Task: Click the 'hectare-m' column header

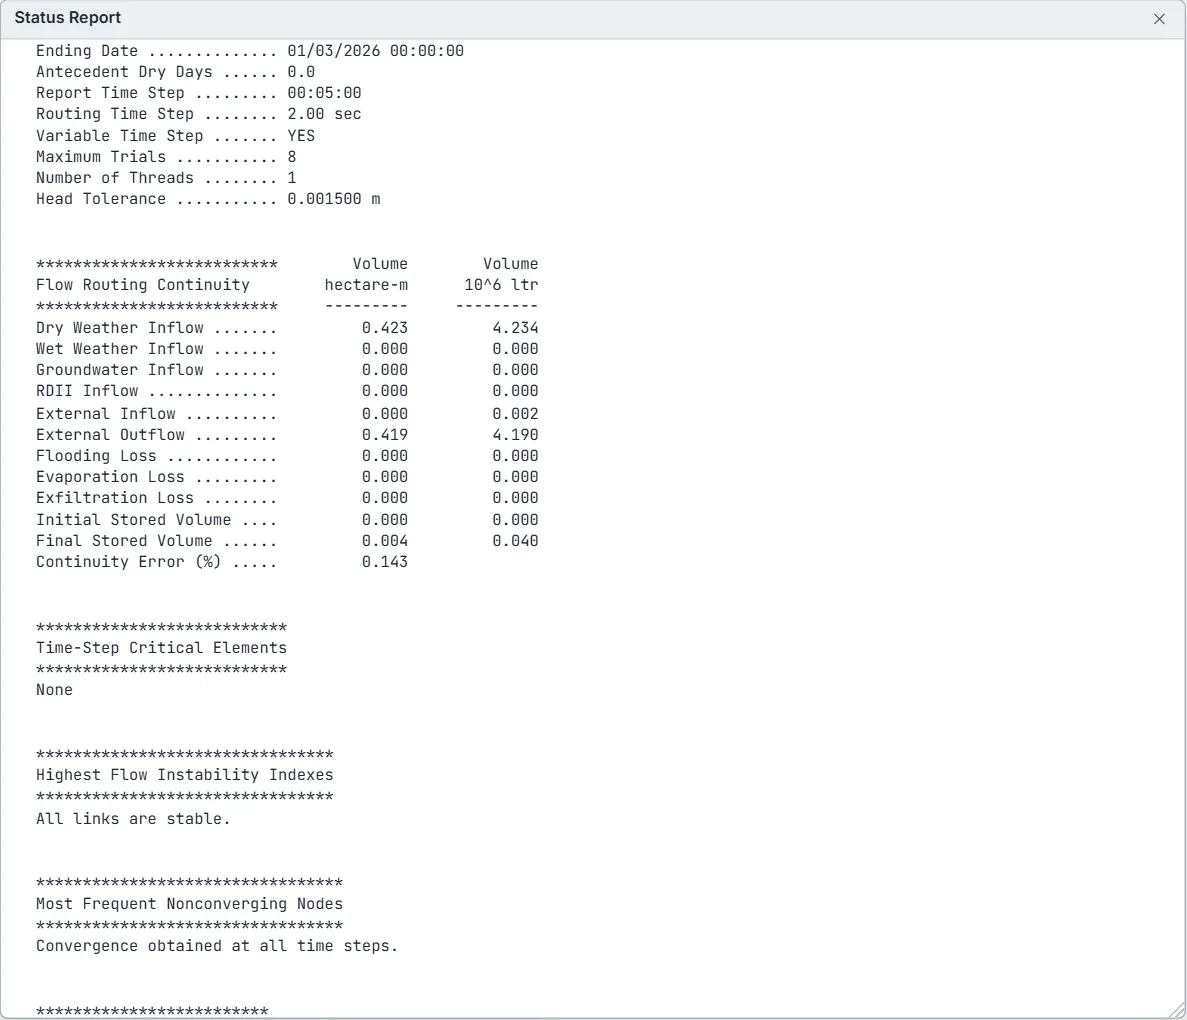Action: pyautogui.click(x=366, y=285)
